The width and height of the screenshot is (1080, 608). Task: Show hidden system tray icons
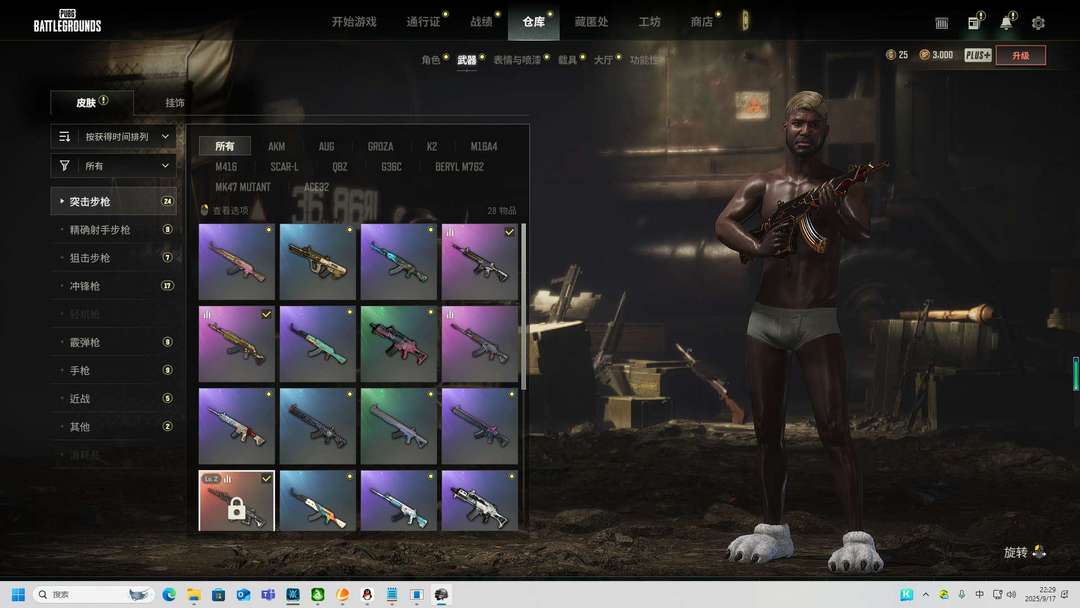(926, 594)
